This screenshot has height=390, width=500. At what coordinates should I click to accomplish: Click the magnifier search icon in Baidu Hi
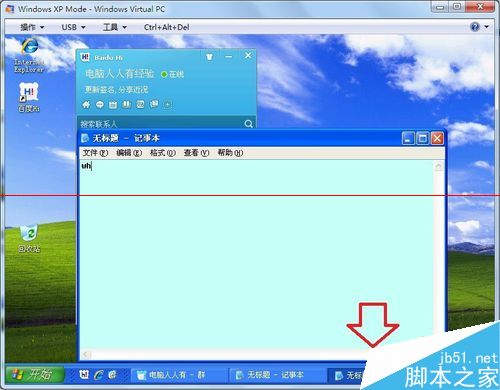pos(248,124)
